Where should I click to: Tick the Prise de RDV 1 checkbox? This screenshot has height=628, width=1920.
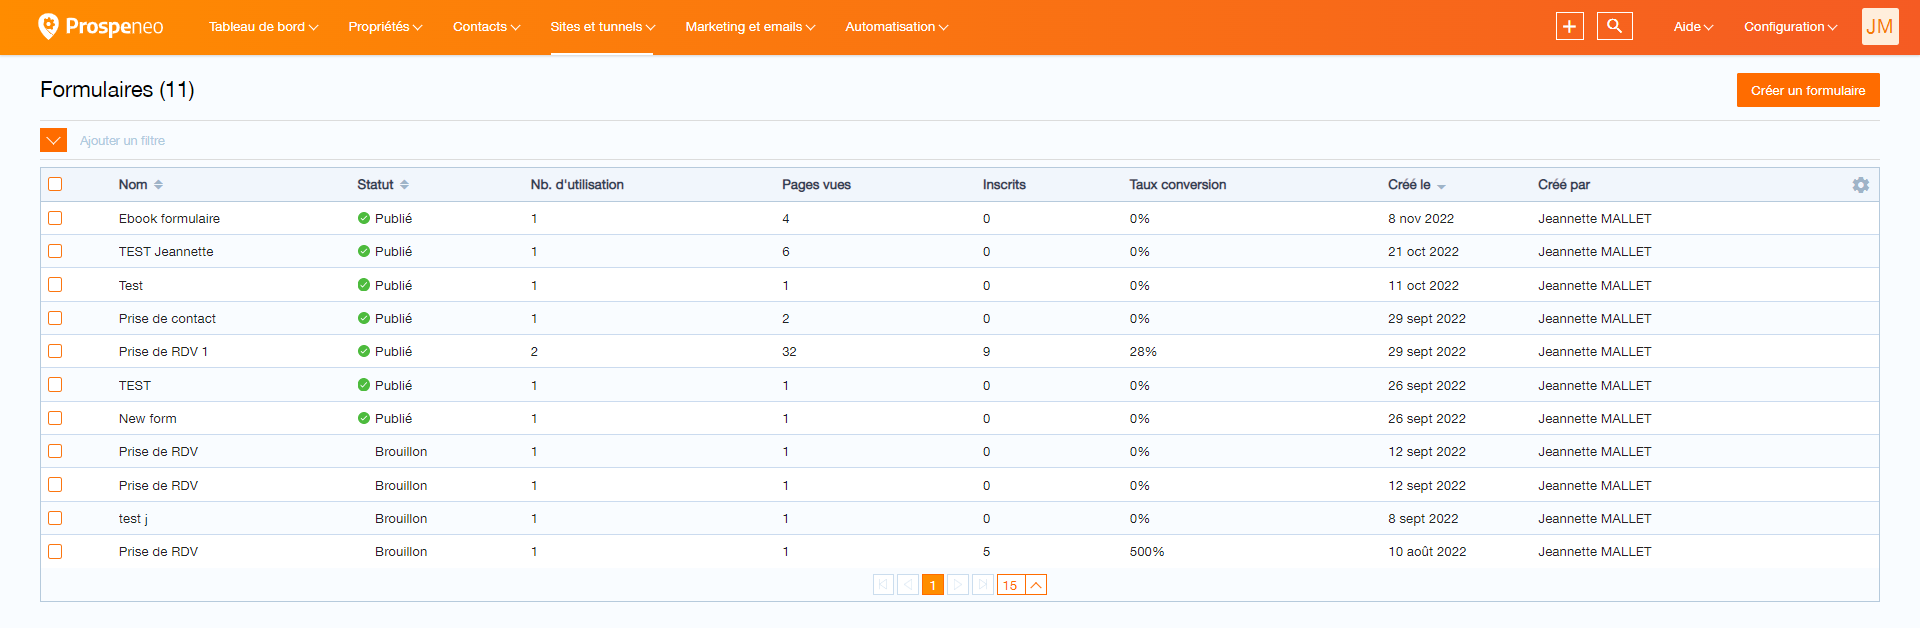point(55,351)
